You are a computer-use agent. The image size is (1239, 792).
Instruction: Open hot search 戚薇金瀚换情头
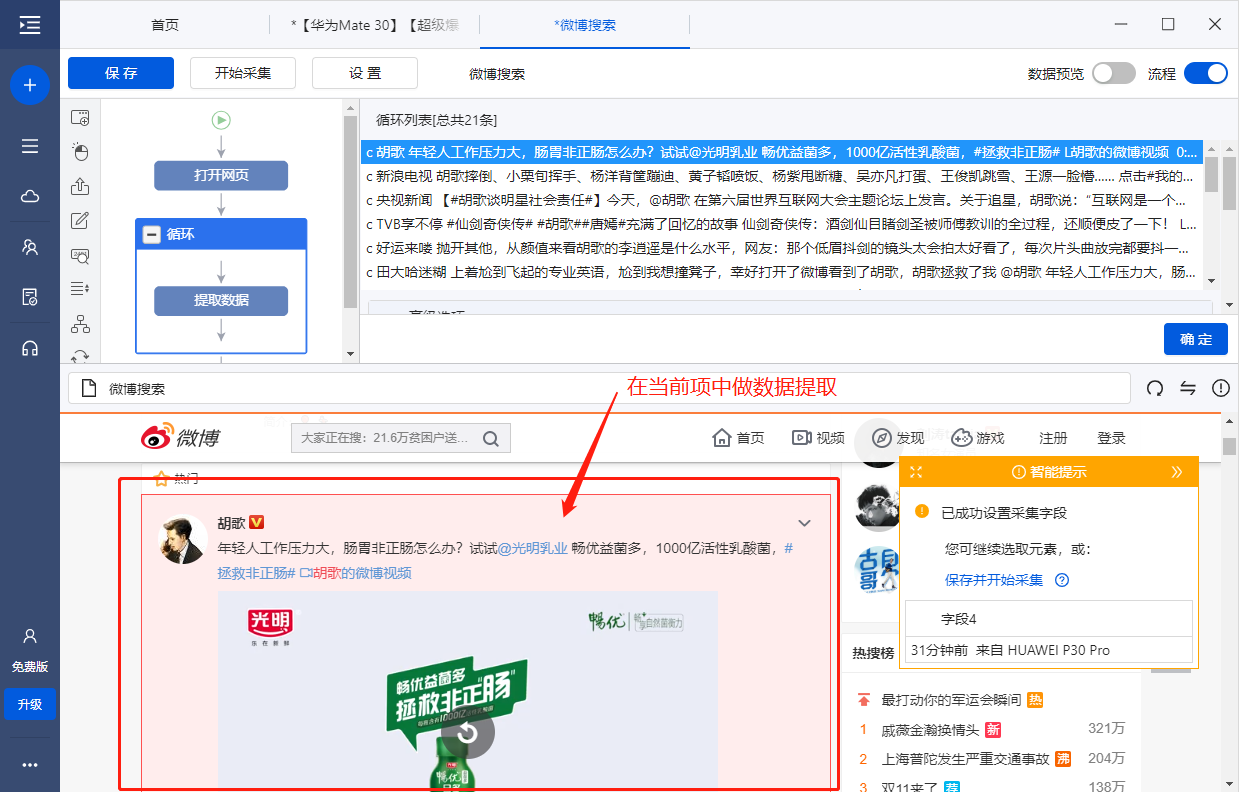tap(930, 729)
